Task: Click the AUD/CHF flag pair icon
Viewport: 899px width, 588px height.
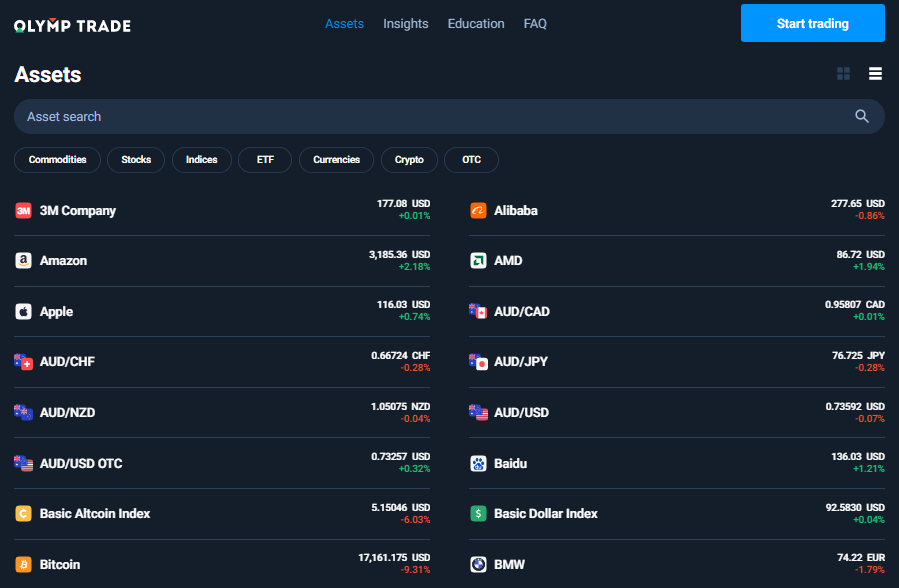Action: [x=24, y=362]
